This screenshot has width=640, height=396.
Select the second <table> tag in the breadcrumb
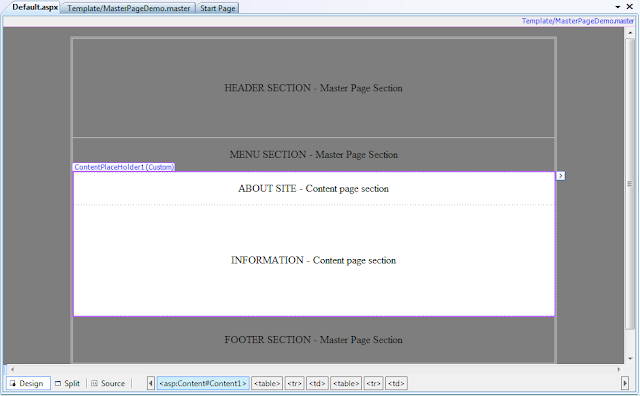tap(346, 383)
